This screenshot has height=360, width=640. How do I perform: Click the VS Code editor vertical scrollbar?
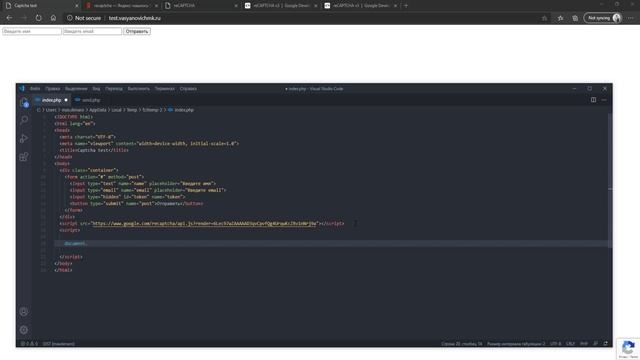pyautogui.click(x=610, y=180)
